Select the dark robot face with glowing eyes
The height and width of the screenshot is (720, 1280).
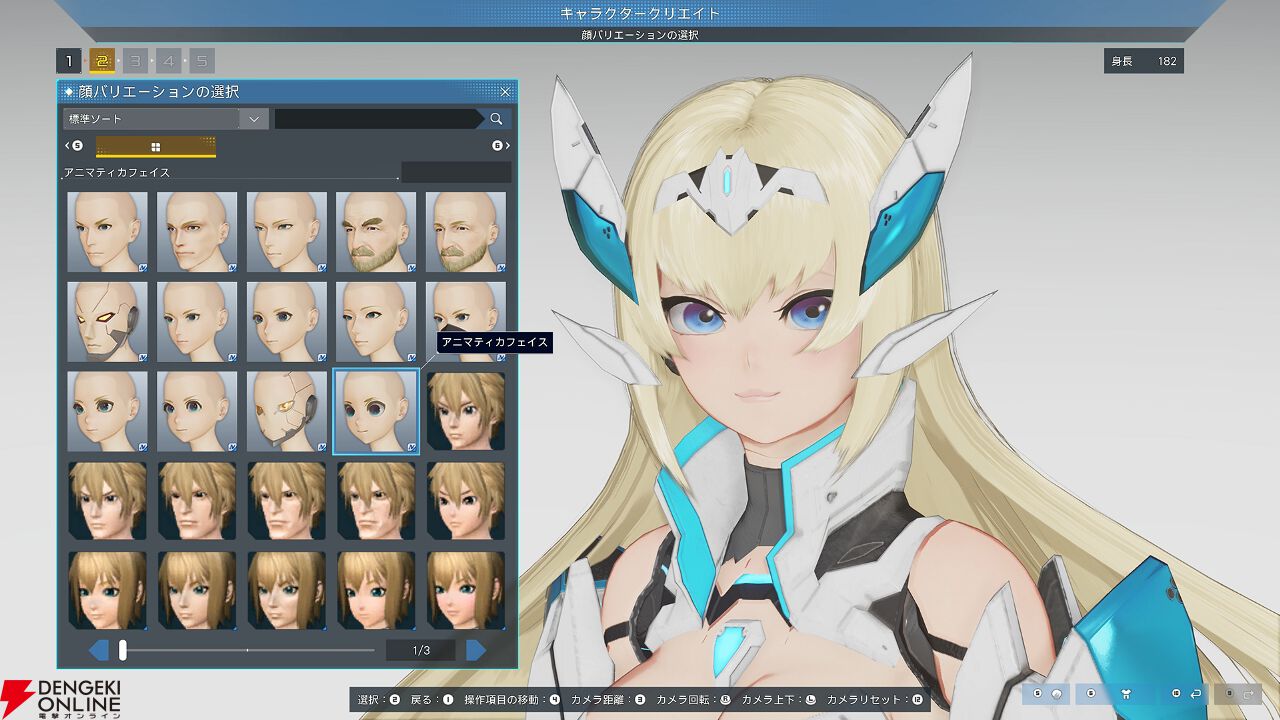(x=107, y=322)
